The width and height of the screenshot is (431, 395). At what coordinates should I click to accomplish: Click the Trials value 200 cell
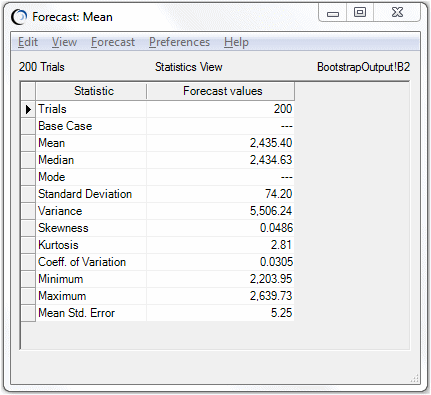tap(220, 109)
